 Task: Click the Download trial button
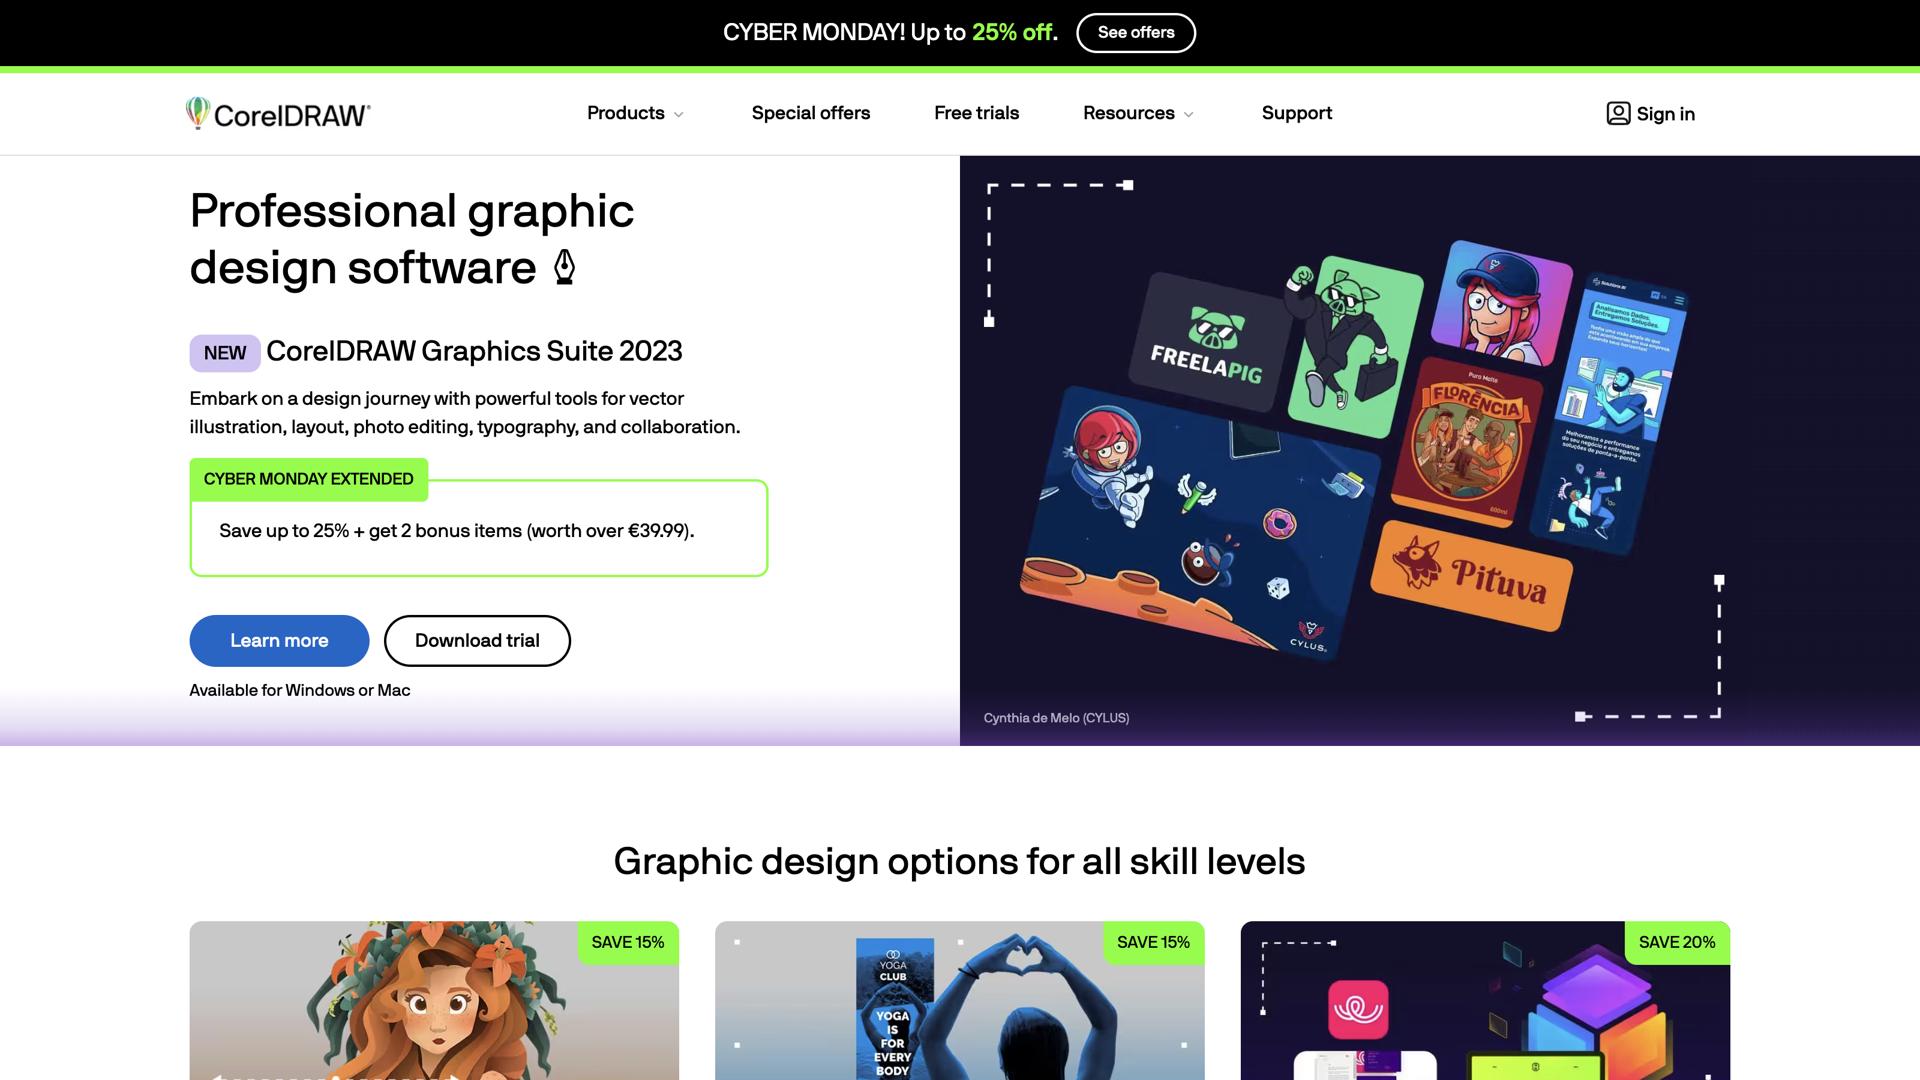click(x=477, y=641)
